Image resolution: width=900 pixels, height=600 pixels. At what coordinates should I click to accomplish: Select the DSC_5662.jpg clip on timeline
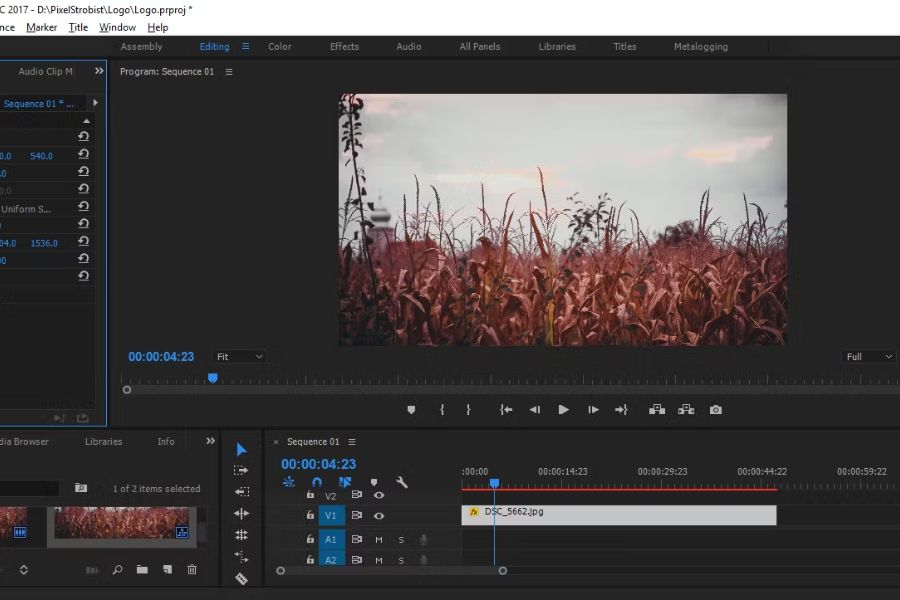point(618,515)
